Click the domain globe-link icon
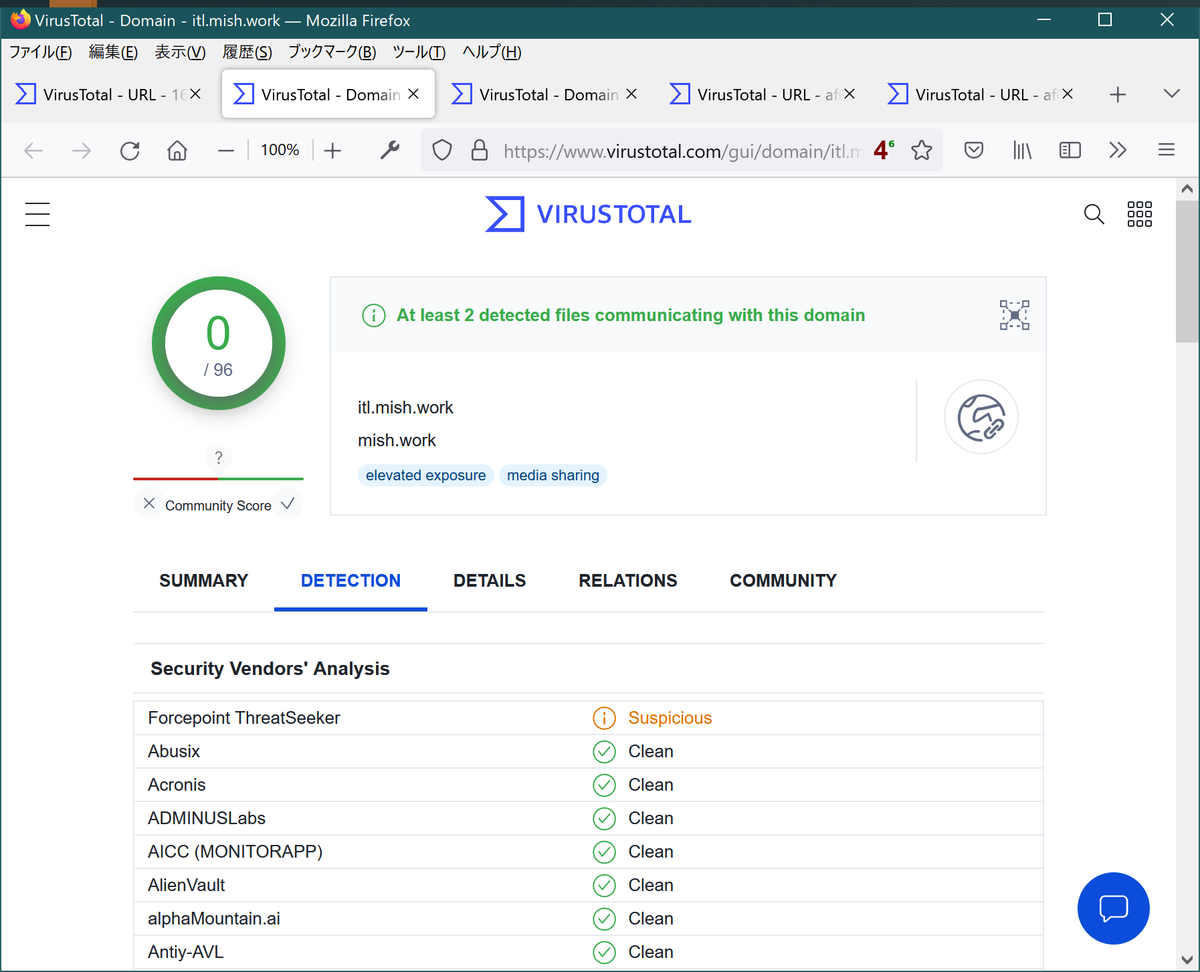The width and height of the screenshot is (1200, 972). pyautogui.click(x=981, y=417)
